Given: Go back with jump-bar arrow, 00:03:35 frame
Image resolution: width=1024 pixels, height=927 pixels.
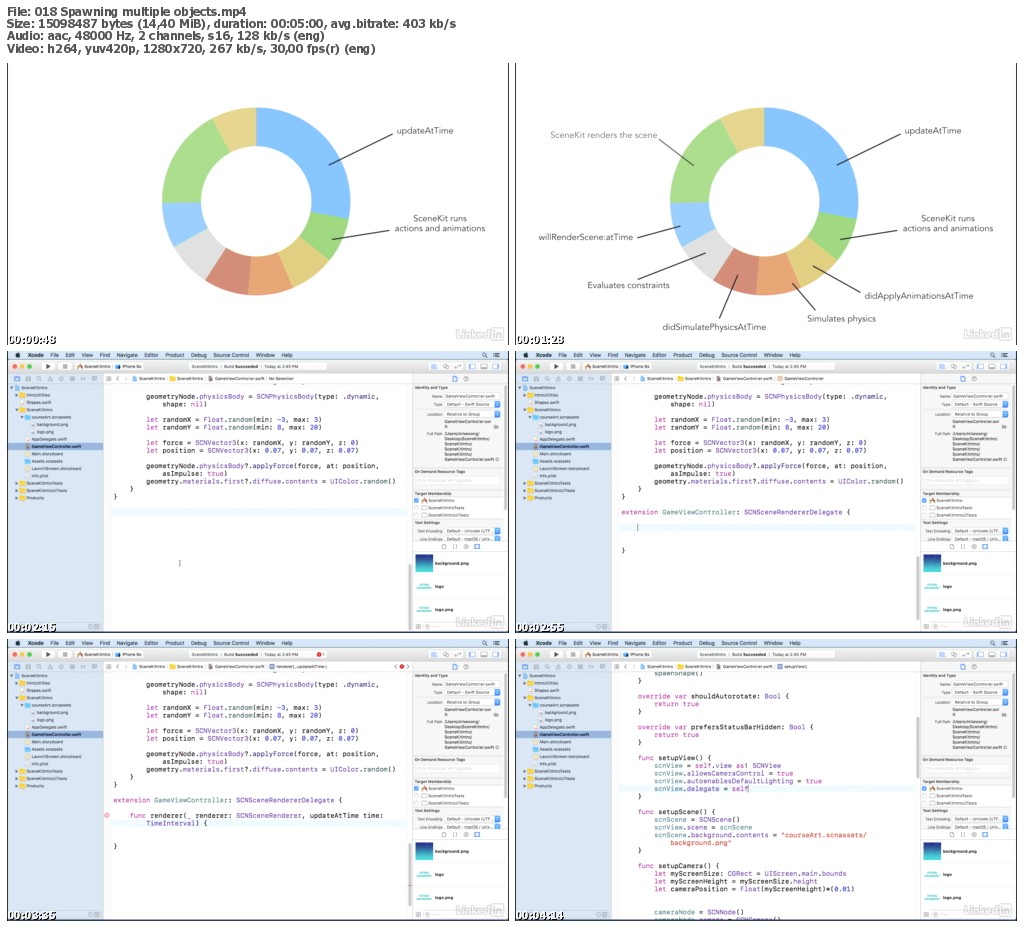Looking at the screenshot, I should (118, 666).
